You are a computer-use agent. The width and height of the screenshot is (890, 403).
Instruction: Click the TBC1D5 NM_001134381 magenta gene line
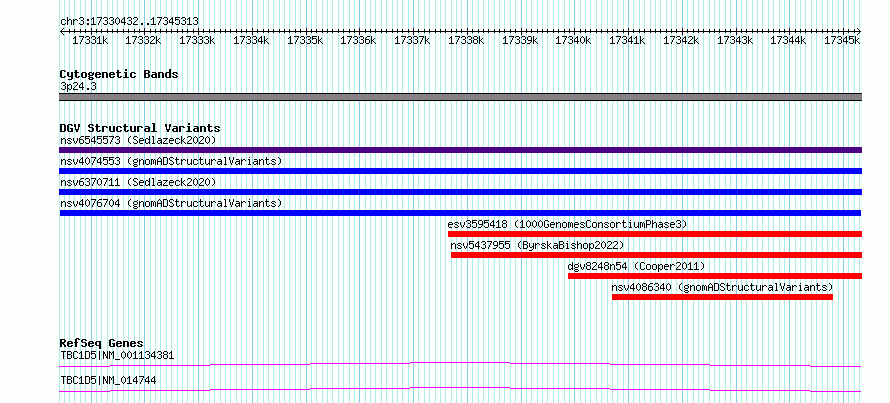tap(460, 364)
